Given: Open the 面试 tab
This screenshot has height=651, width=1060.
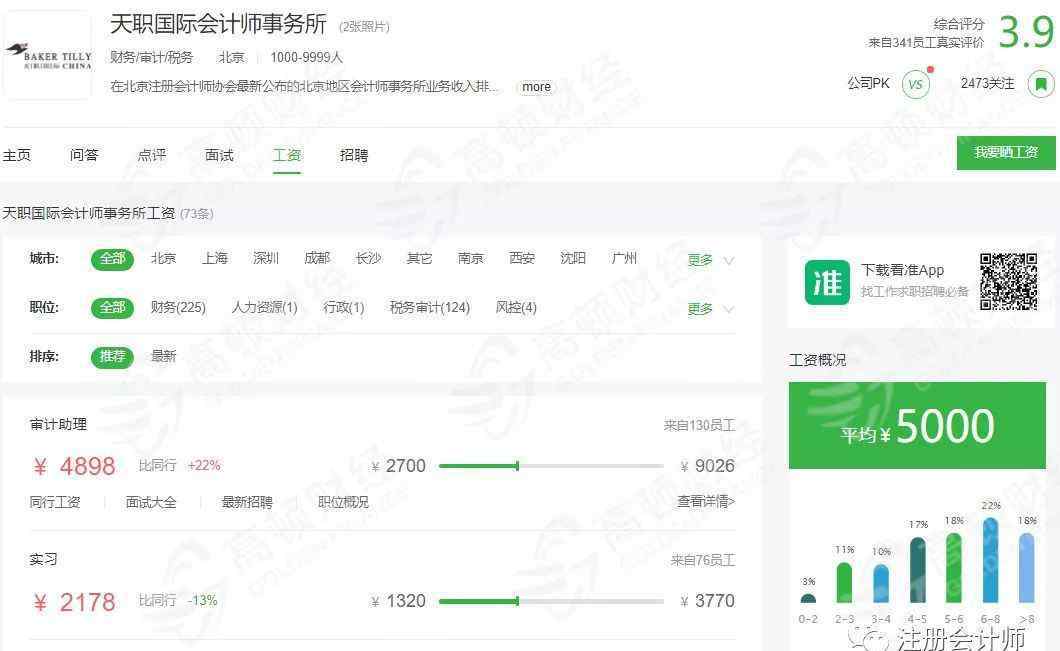Looking at the screenshot, I should 219,155.
